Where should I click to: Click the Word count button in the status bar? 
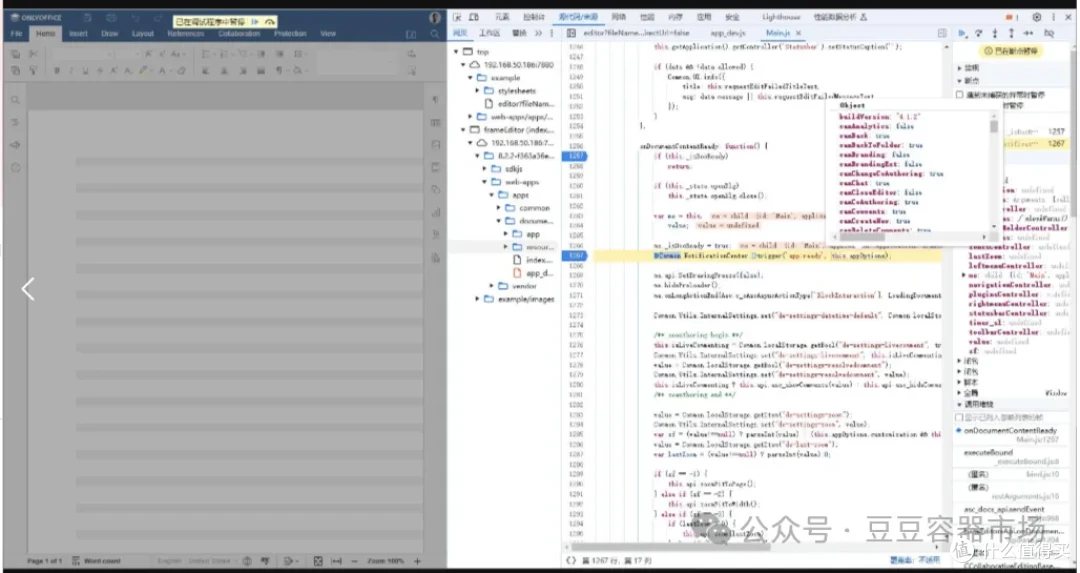[96, 561]
